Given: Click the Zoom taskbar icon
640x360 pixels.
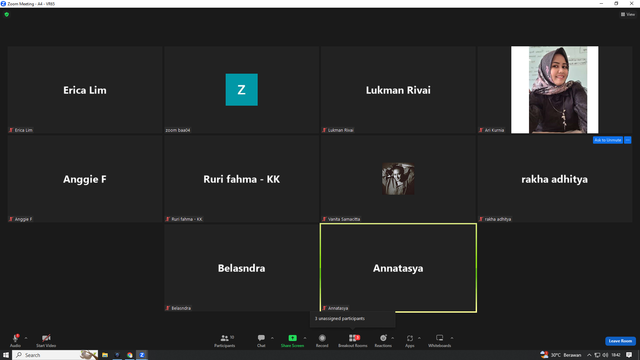Looking at the screenshot, I should (142, 355).
